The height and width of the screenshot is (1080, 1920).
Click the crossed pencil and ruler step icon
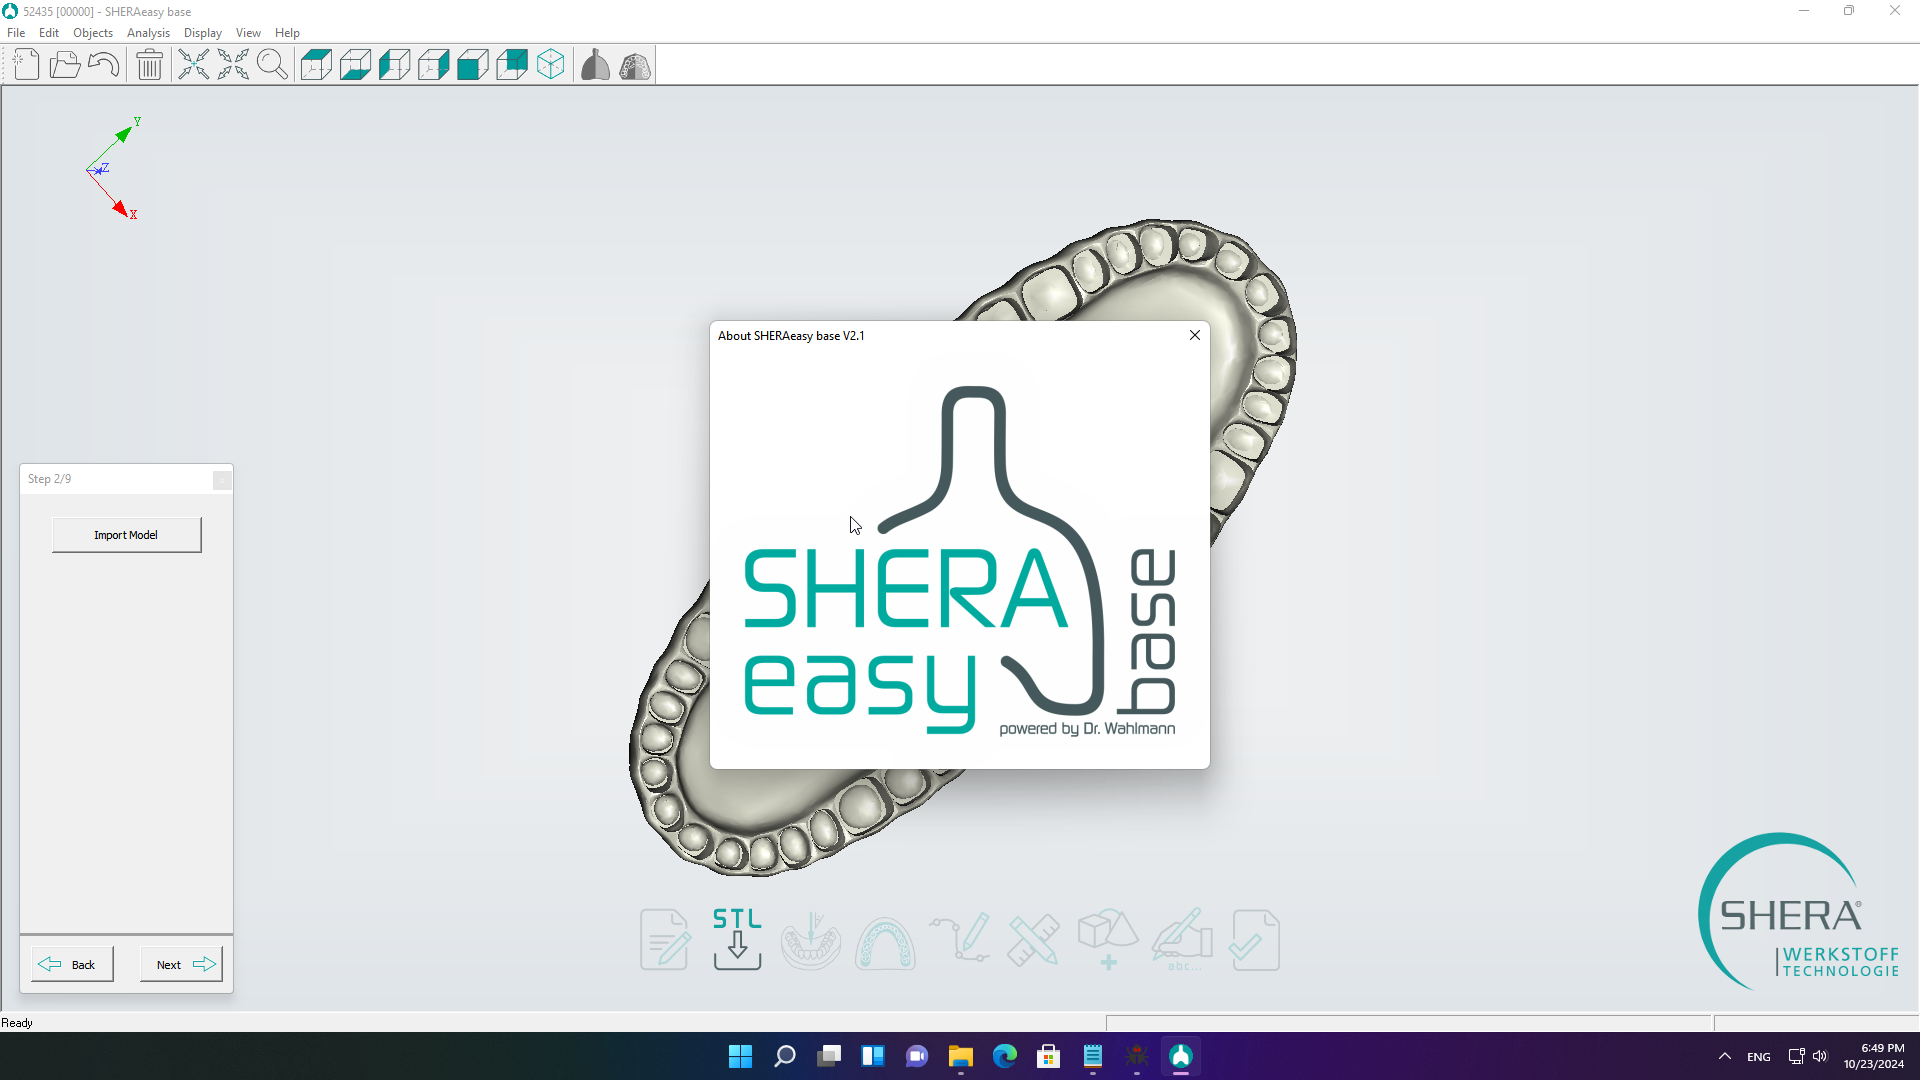pyautogui.click(x=1034, y=940)
